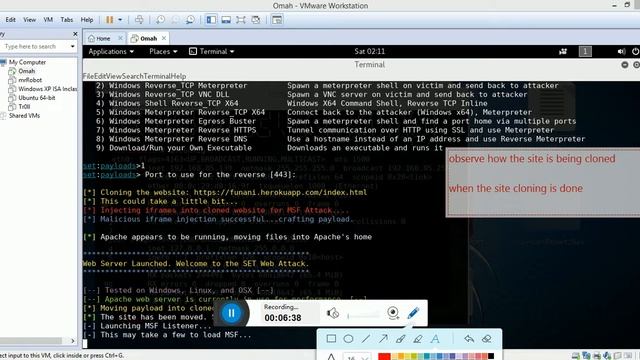Close the Home tab
This screenshot has width=640, height=360.
pos(120,38)
